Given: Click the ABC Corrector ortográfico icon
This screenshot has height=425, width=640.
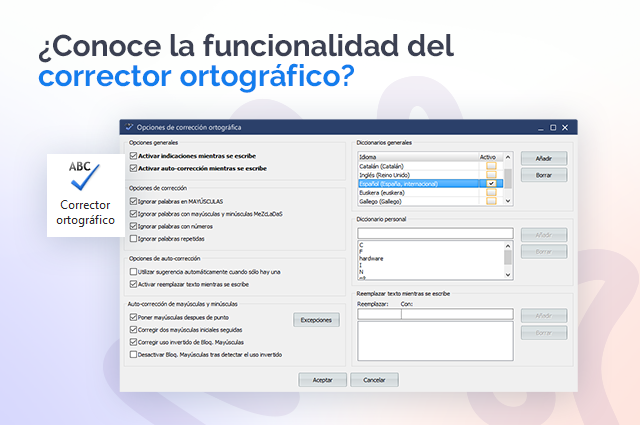Looking at the screenshot, I should click(x=85, y=178).
